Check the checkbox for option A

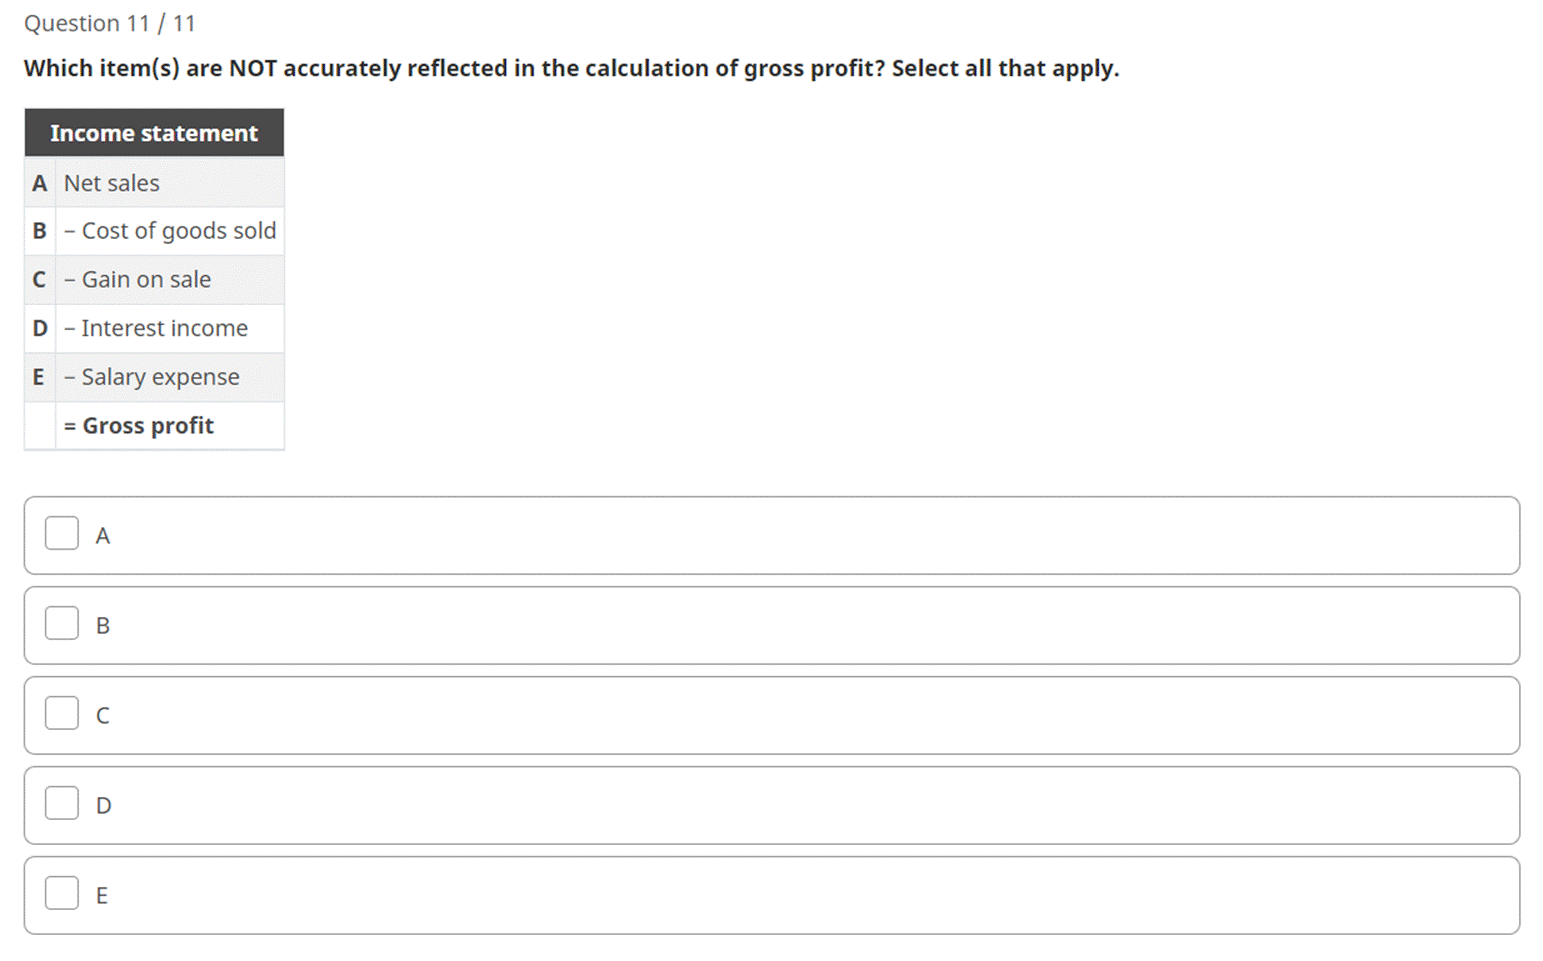click(61, 534)
